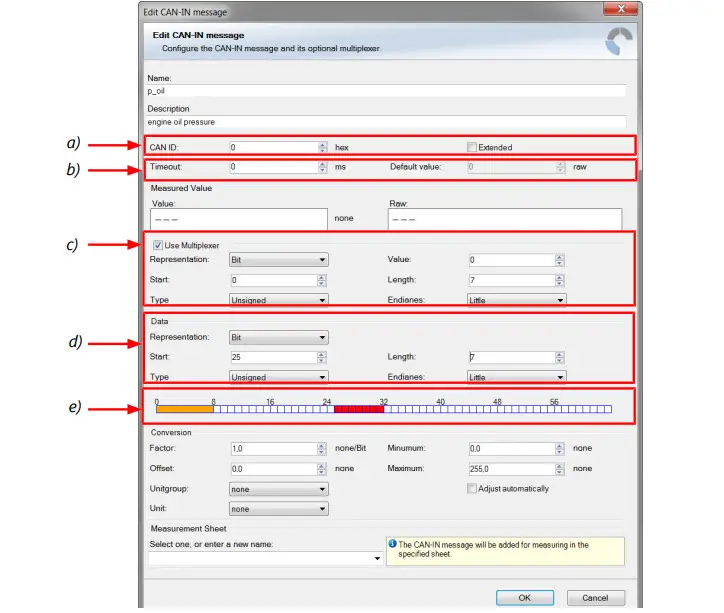Adjust the Multiplexer Start spinner

[322, 280]
